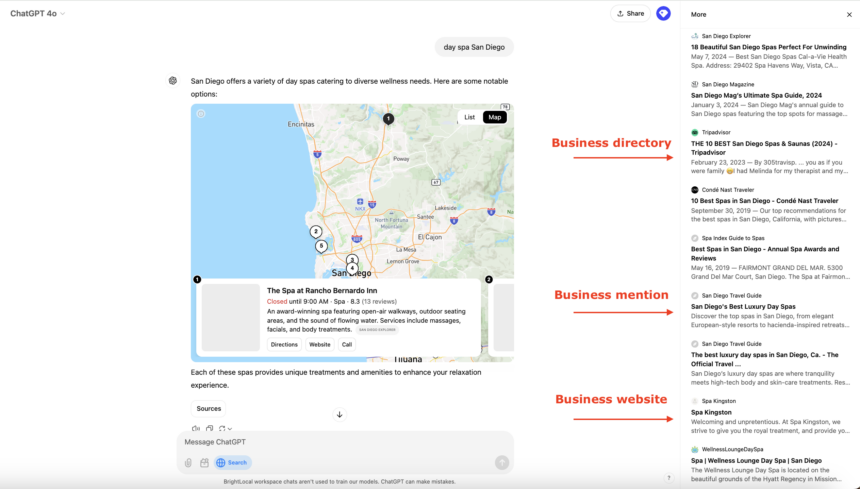Open the ChatGPT 4o model dropdown
The height and width of the screenshot is (489, 860).
(38, 13)
